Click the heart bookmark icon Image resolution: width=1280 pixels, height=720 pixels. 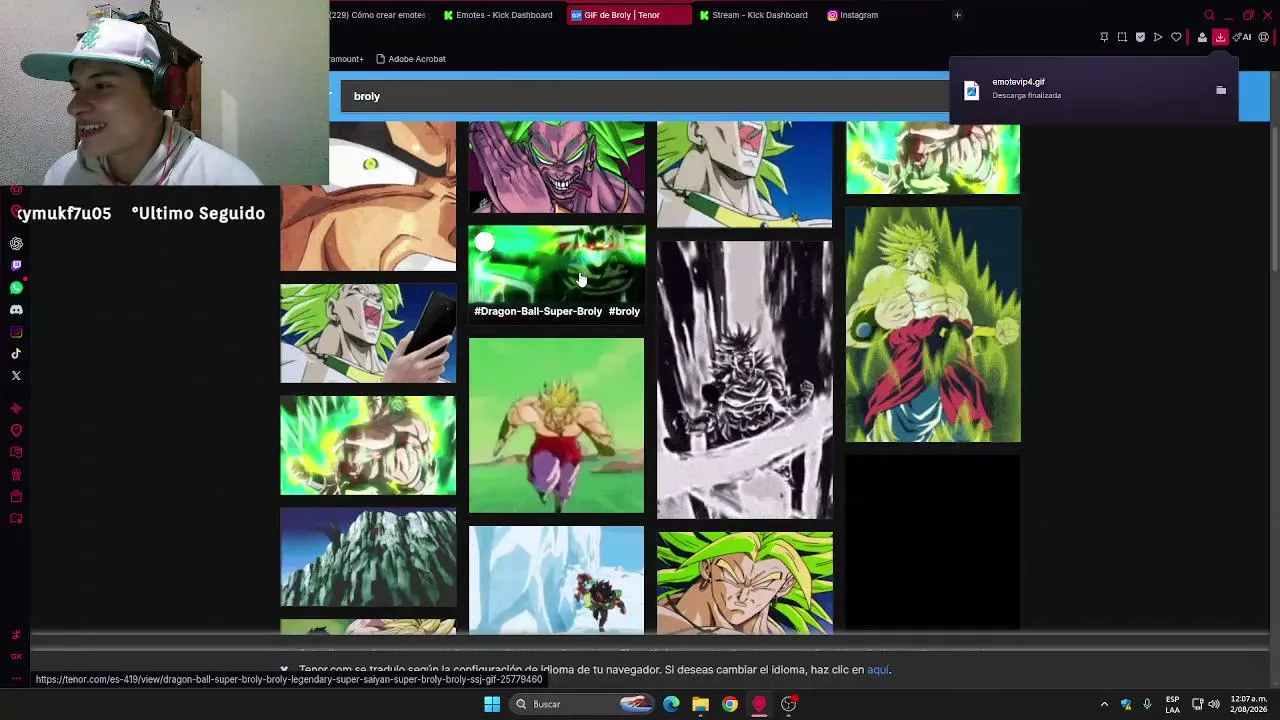coord(1176,37)
